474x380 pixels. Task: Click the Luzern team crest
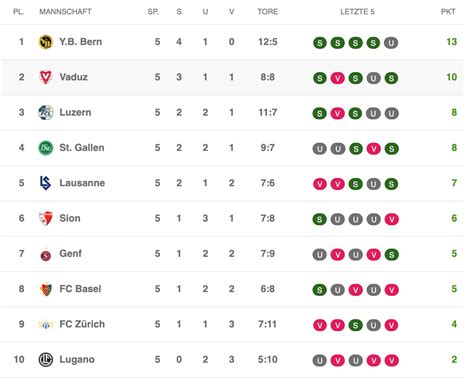click(x=45, y=113)
